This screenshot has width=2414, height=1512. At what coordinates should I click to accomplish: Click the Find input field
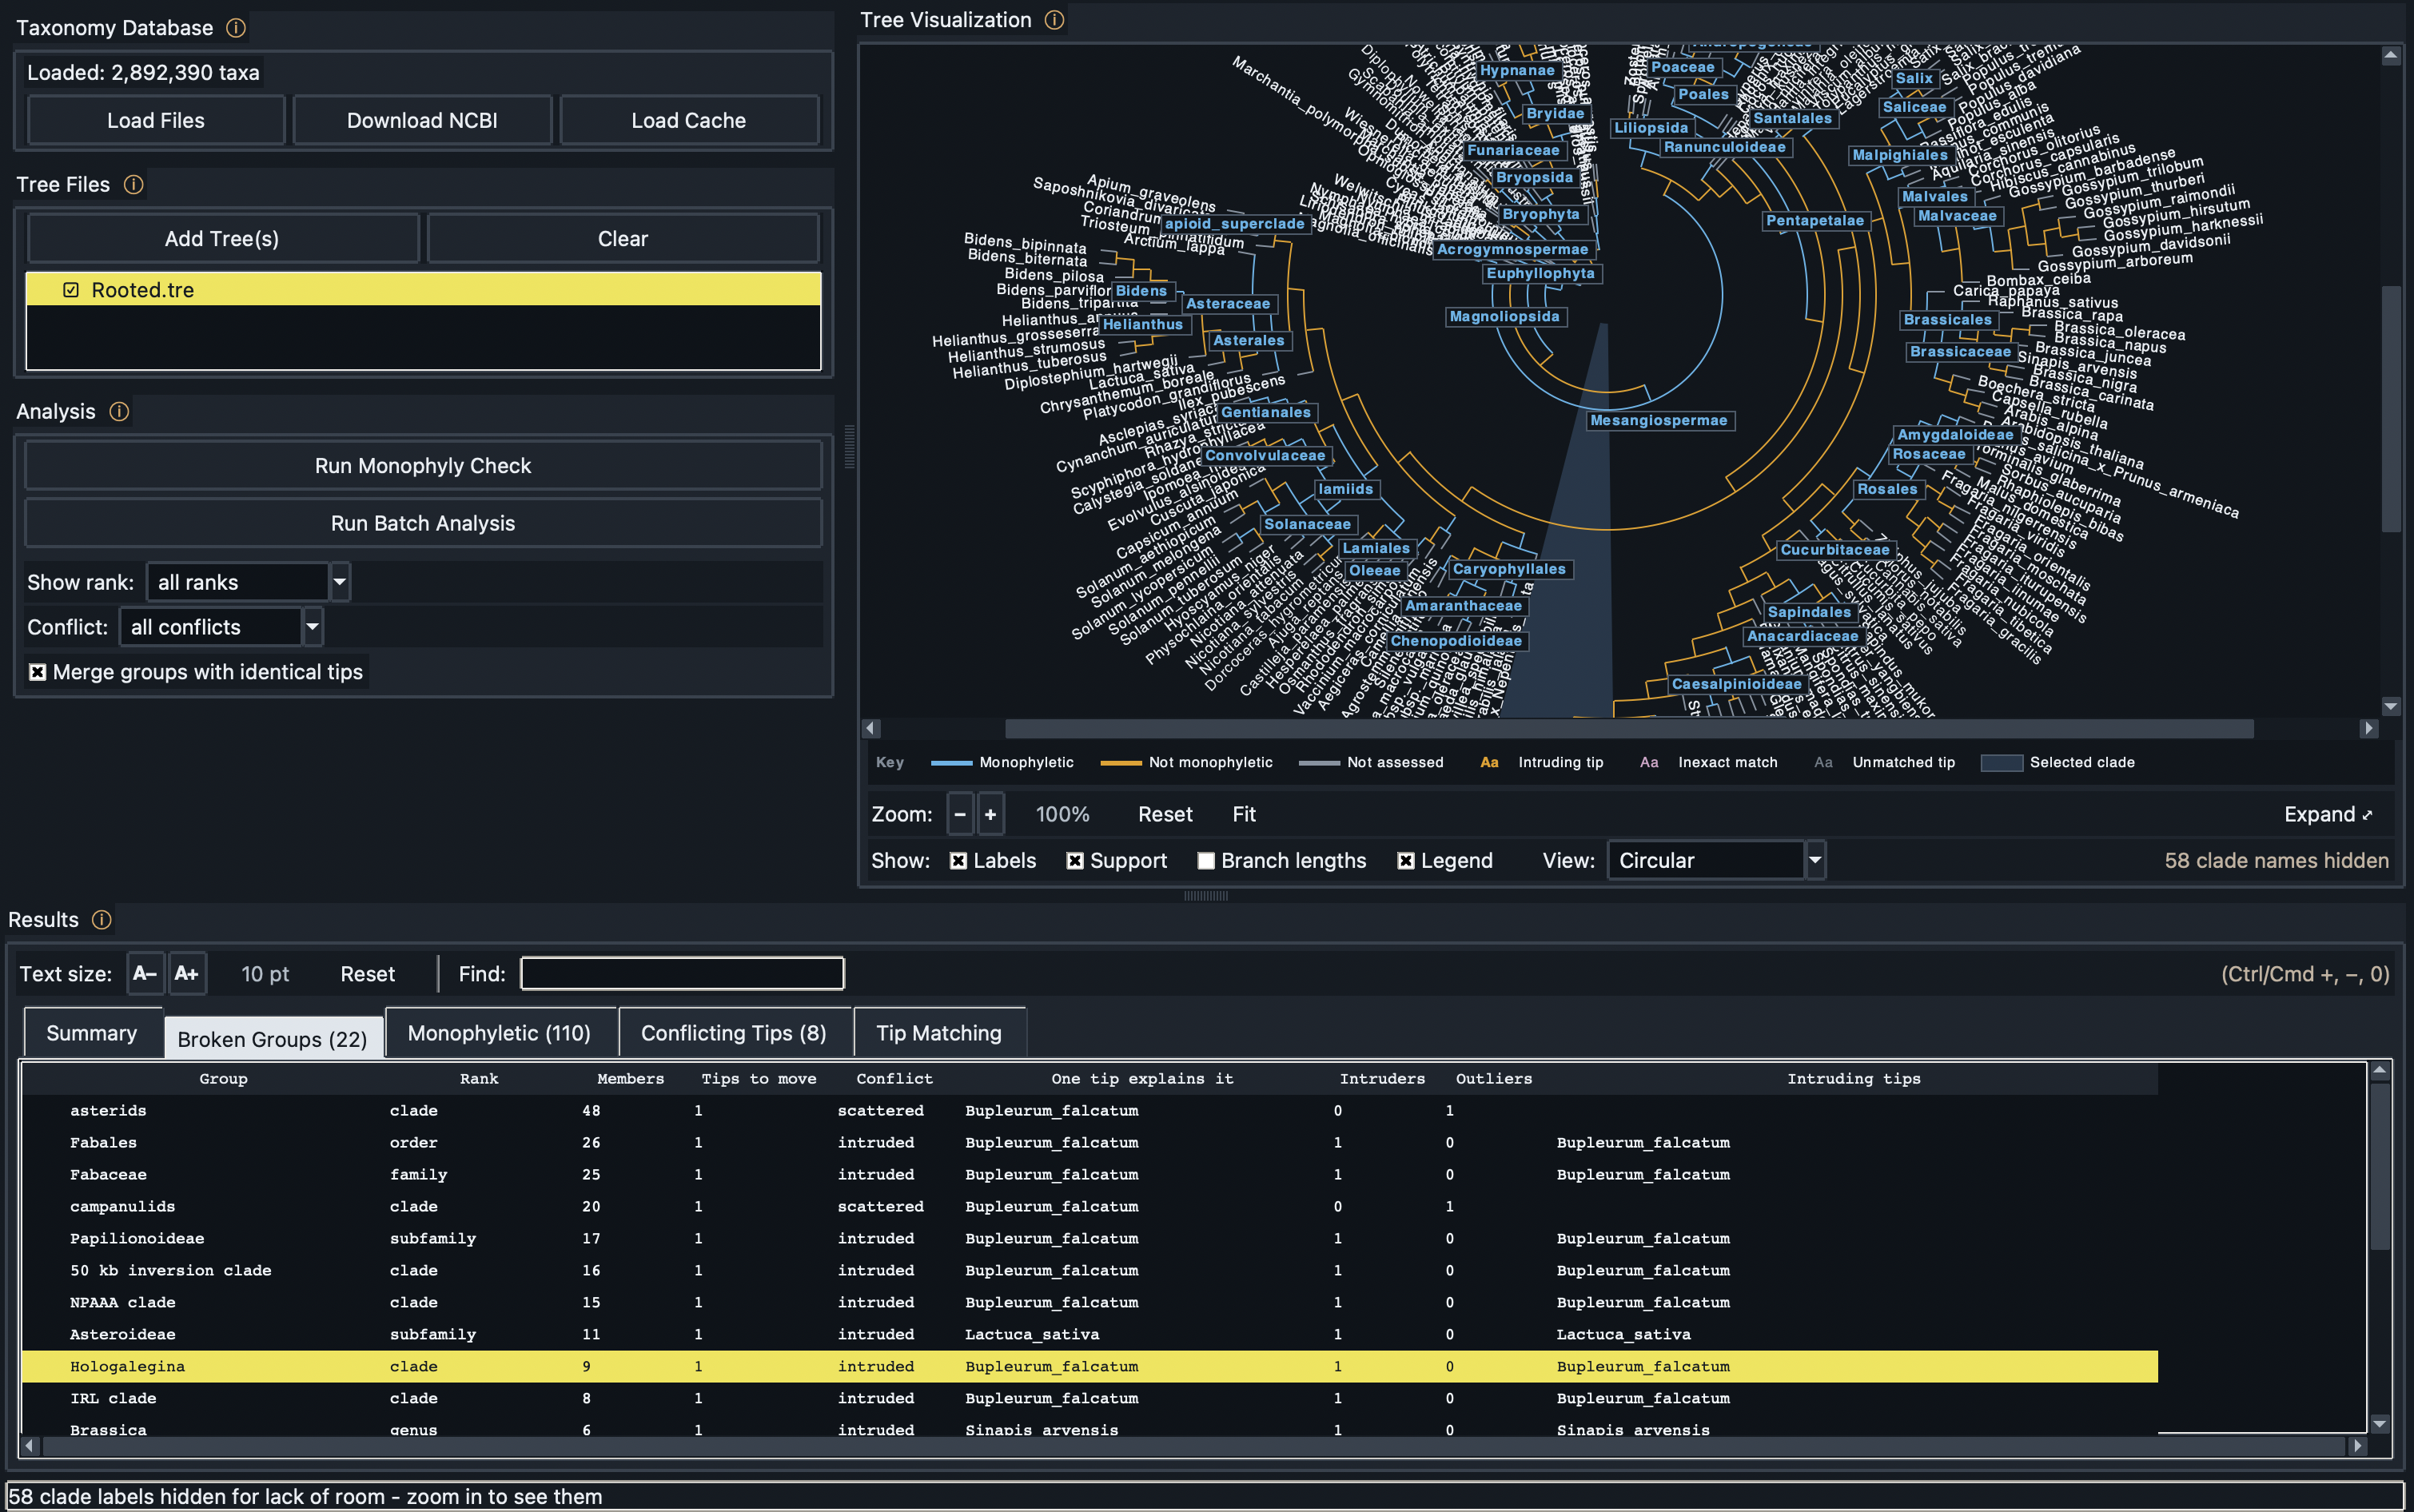[x=682, y=974]
